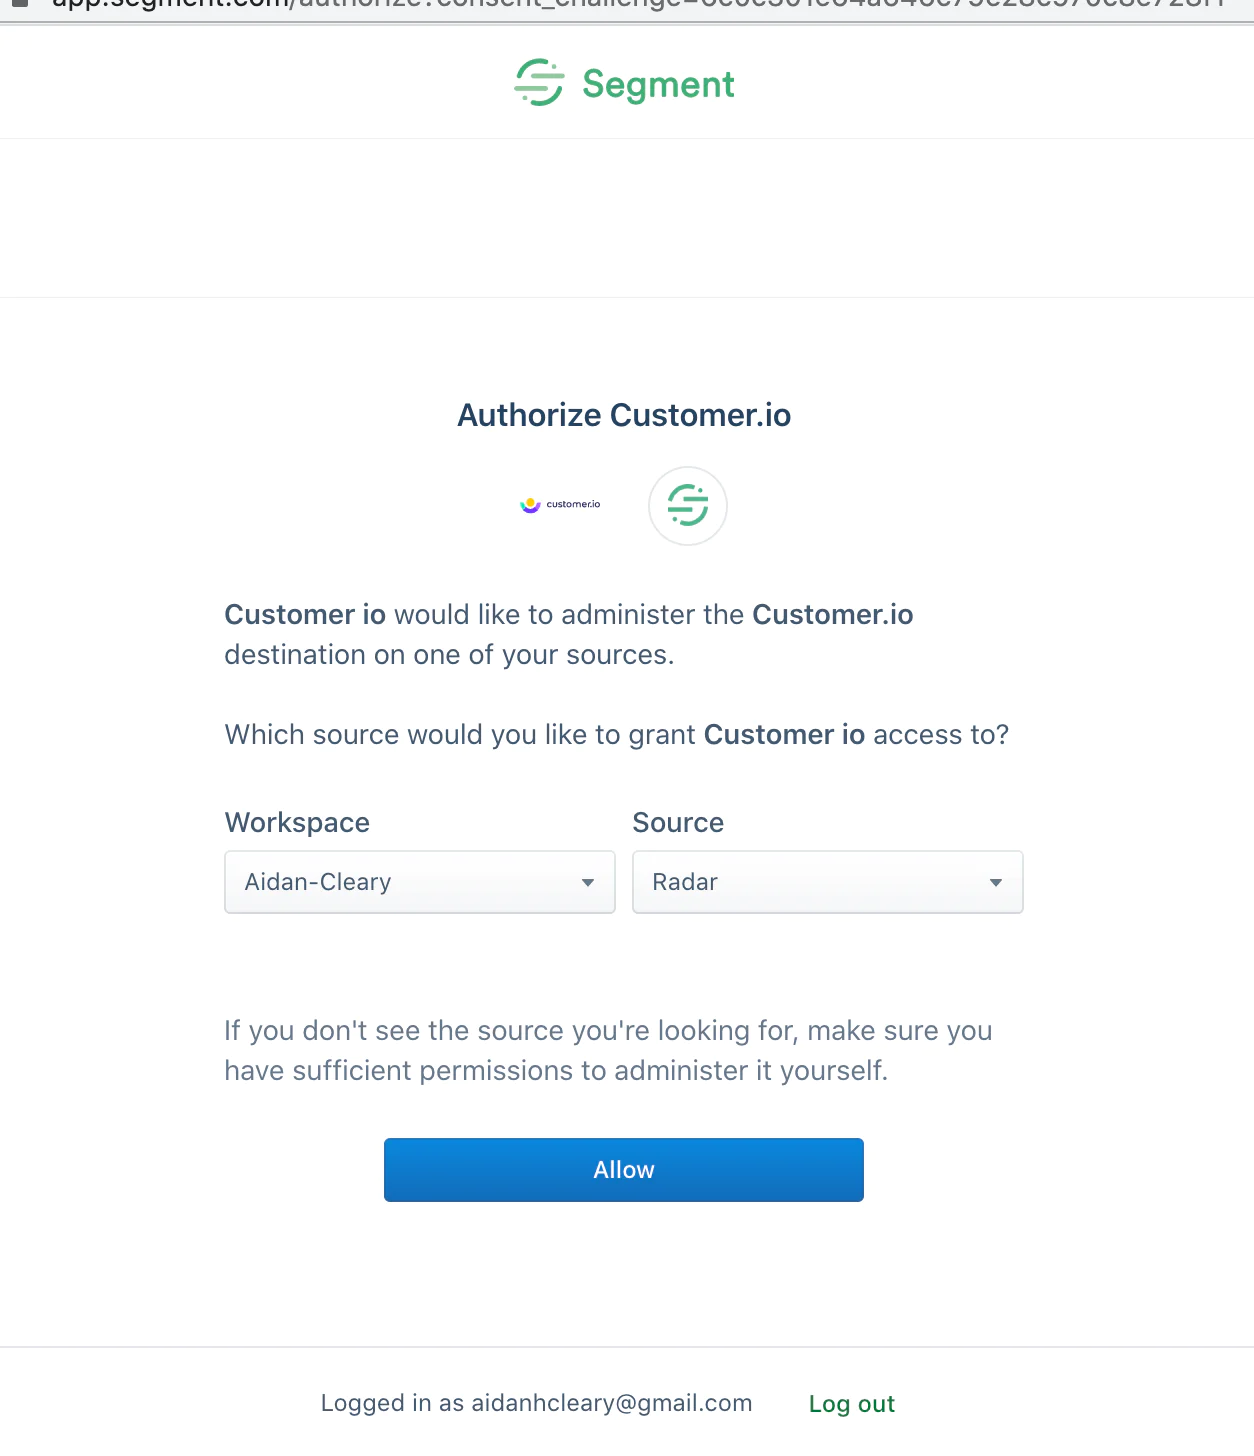Viewport: 1254px width, 1456px height.
Task: Click the green Segment S symbol in header
Action: tap(537, 84)
